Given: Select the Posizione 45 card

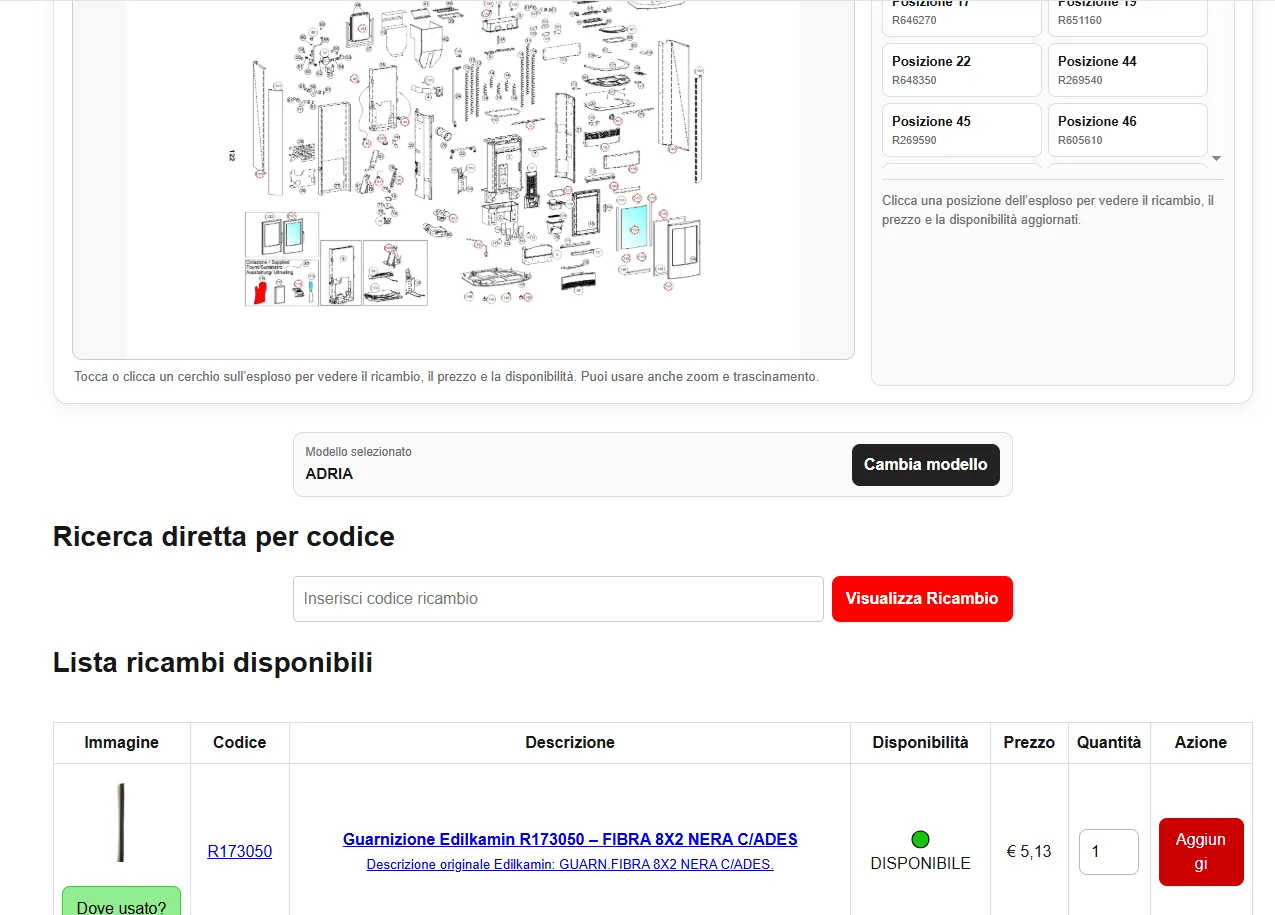Looking at the screenshot, I should [x=962, y=130].
